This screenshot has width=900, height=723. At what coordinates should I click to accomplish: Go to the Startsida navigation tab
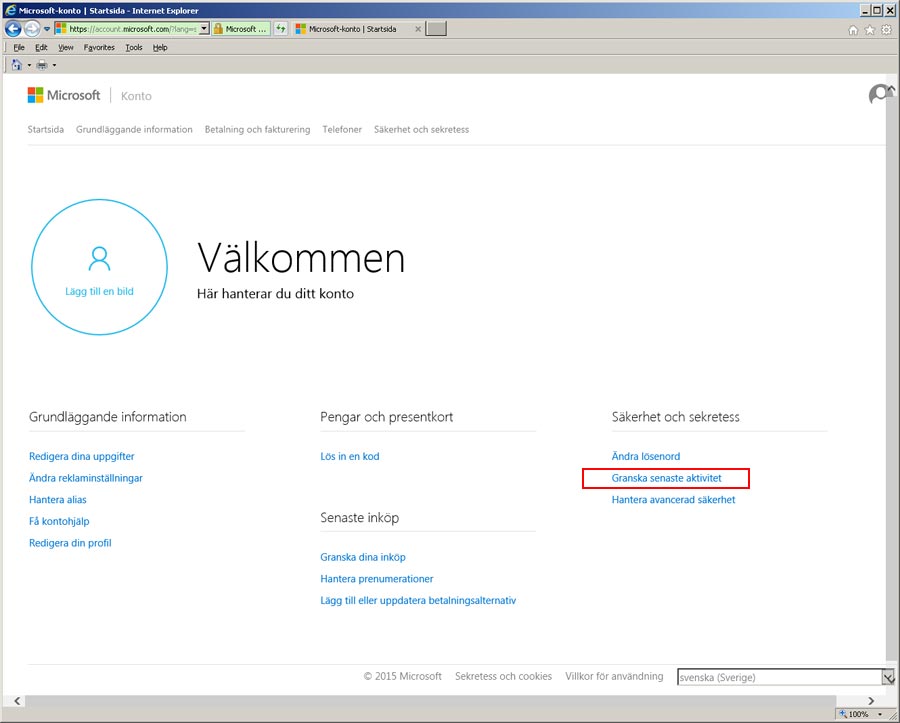pos(46,130)
